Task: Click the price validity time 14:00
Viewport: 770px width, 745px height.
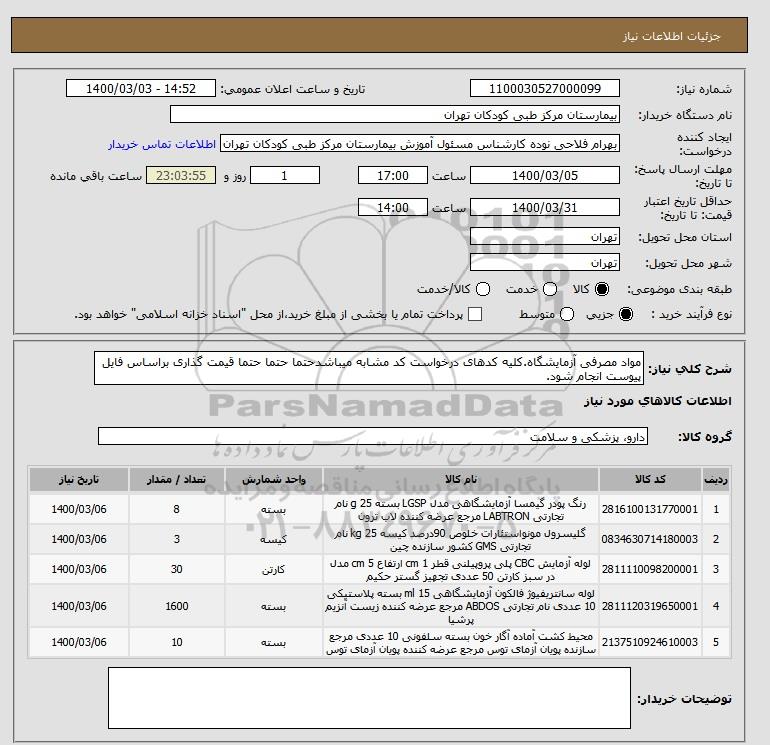Action: pyautogui.click(x=393, y=207)
